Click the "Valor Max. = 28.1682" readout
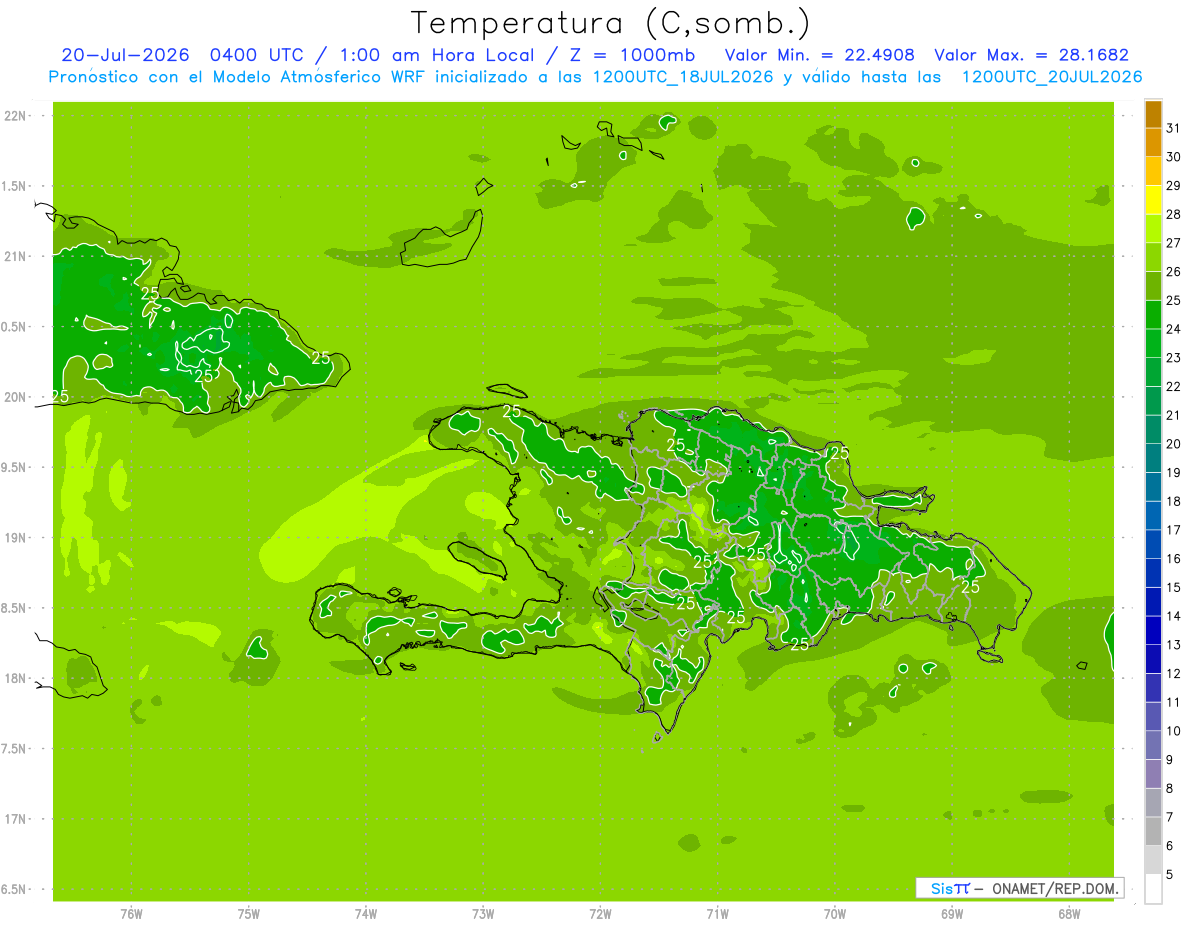This screenshot has height=927, width=1200. pyautogui.click(x=1032, y=55)
